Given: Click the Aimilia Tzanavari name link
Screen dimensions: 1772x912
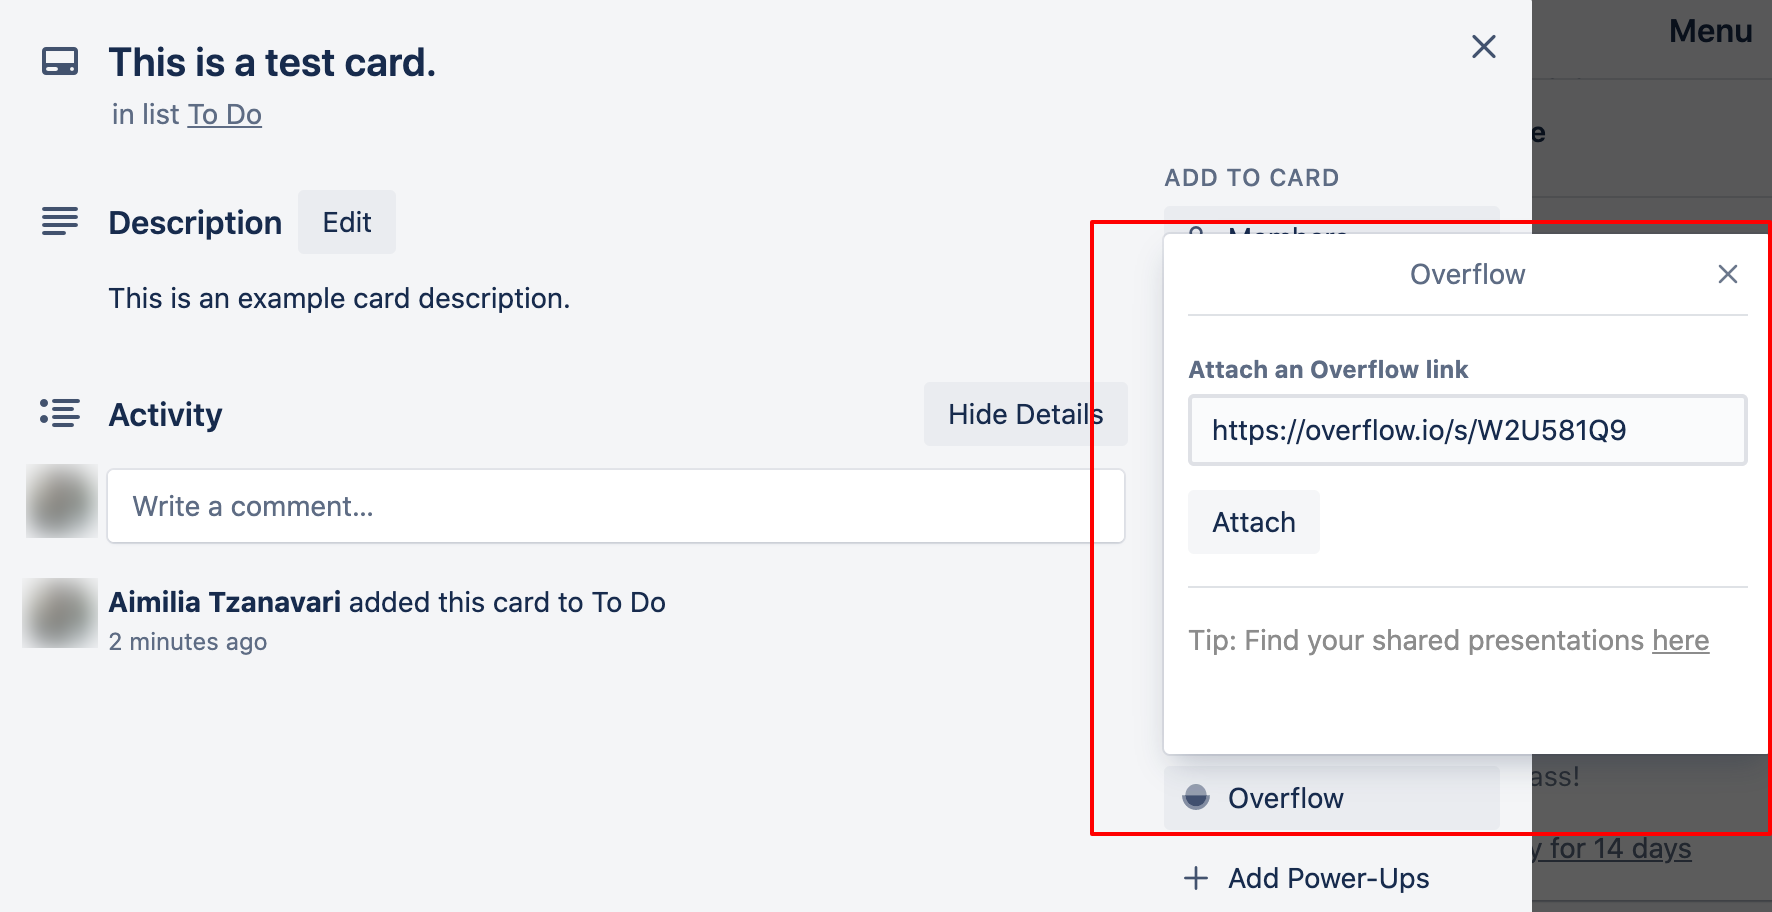Looking at the screenshot, I should click(225, 602).
